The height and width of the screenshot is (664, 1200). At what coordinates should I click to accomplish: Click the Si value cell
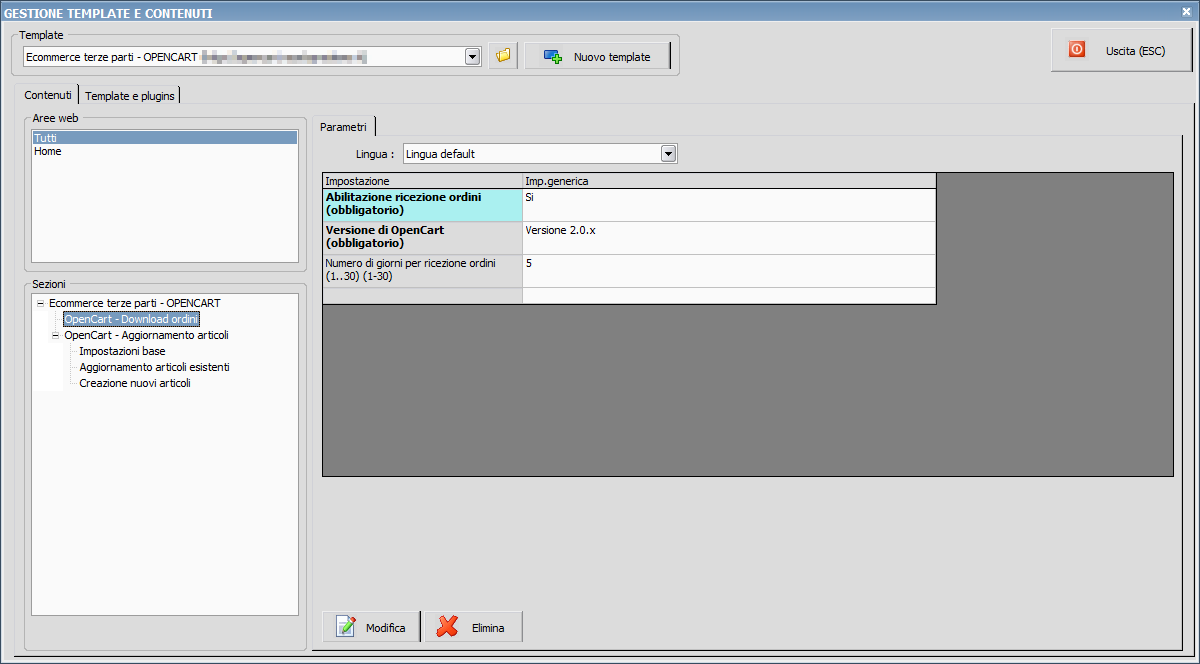point(729,205)
